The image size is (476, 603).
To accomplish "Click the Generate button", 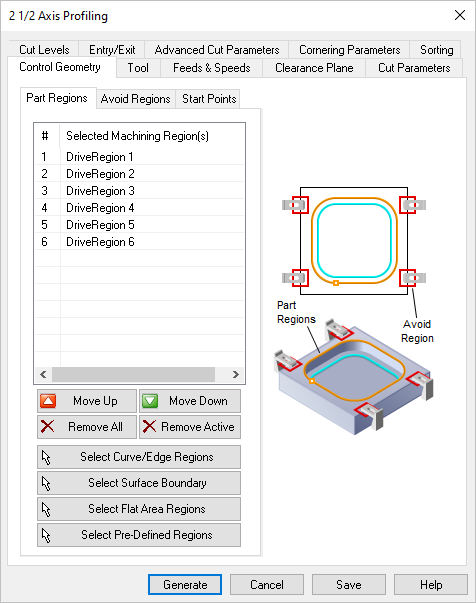I will (185, 585).
